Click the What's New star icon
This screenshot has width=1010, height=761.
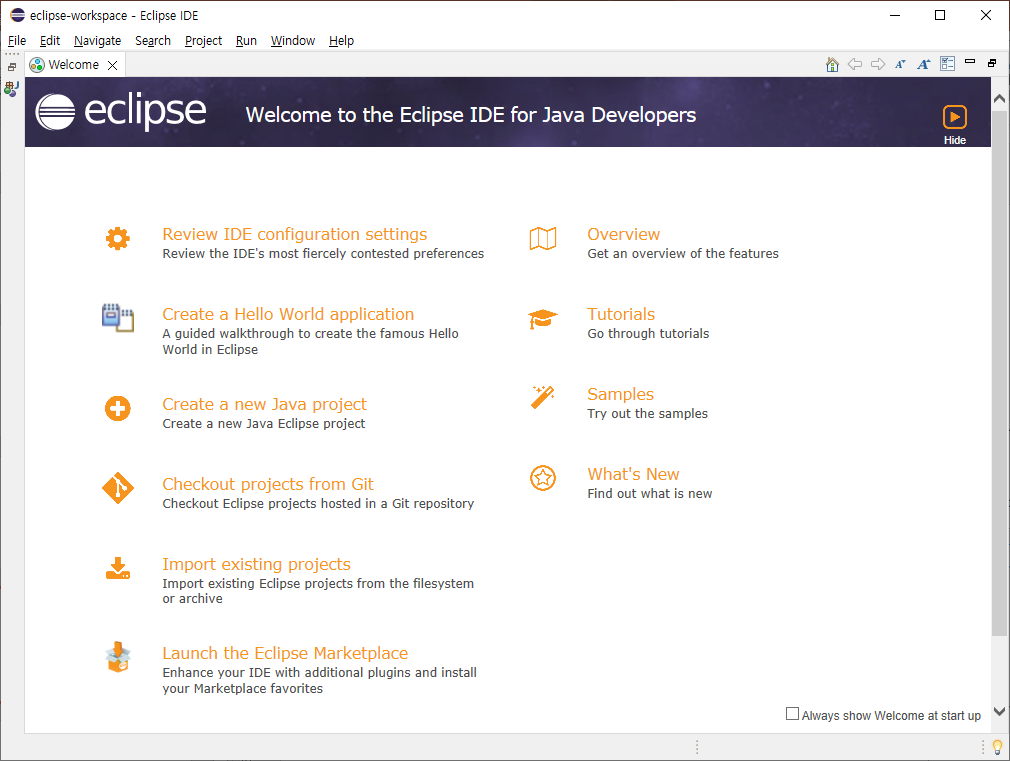(543, 478)
